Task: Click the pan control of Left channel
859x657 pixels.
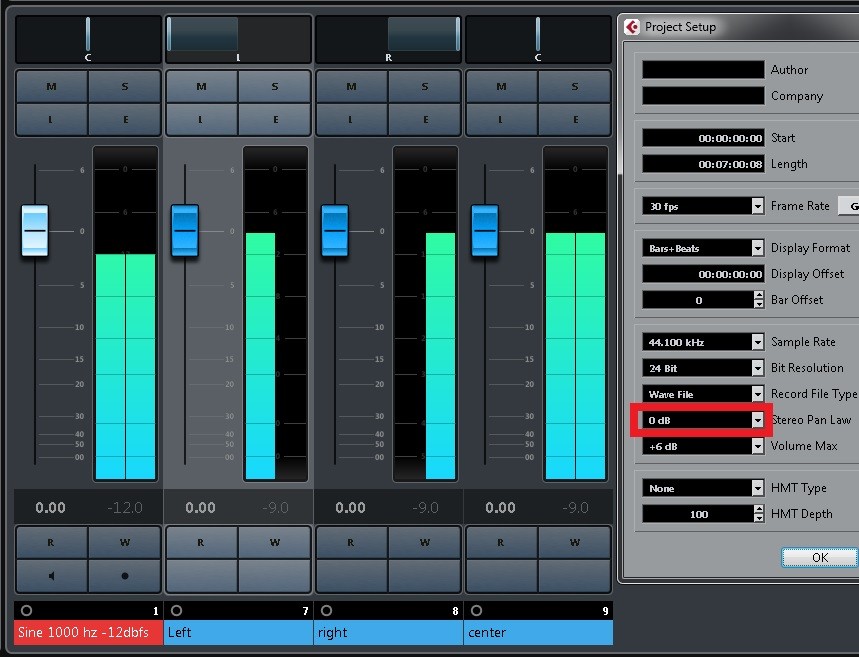Action: coord(238,39)
